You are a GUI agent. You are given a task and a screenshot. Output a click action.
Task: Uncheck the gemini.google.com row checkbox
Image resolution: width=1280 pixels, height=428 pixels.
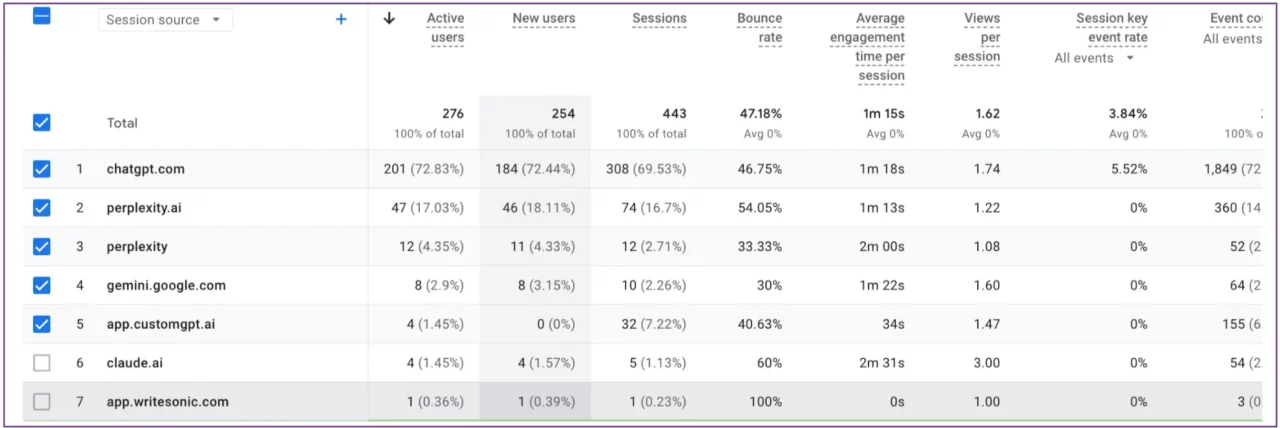coord(42,285)
